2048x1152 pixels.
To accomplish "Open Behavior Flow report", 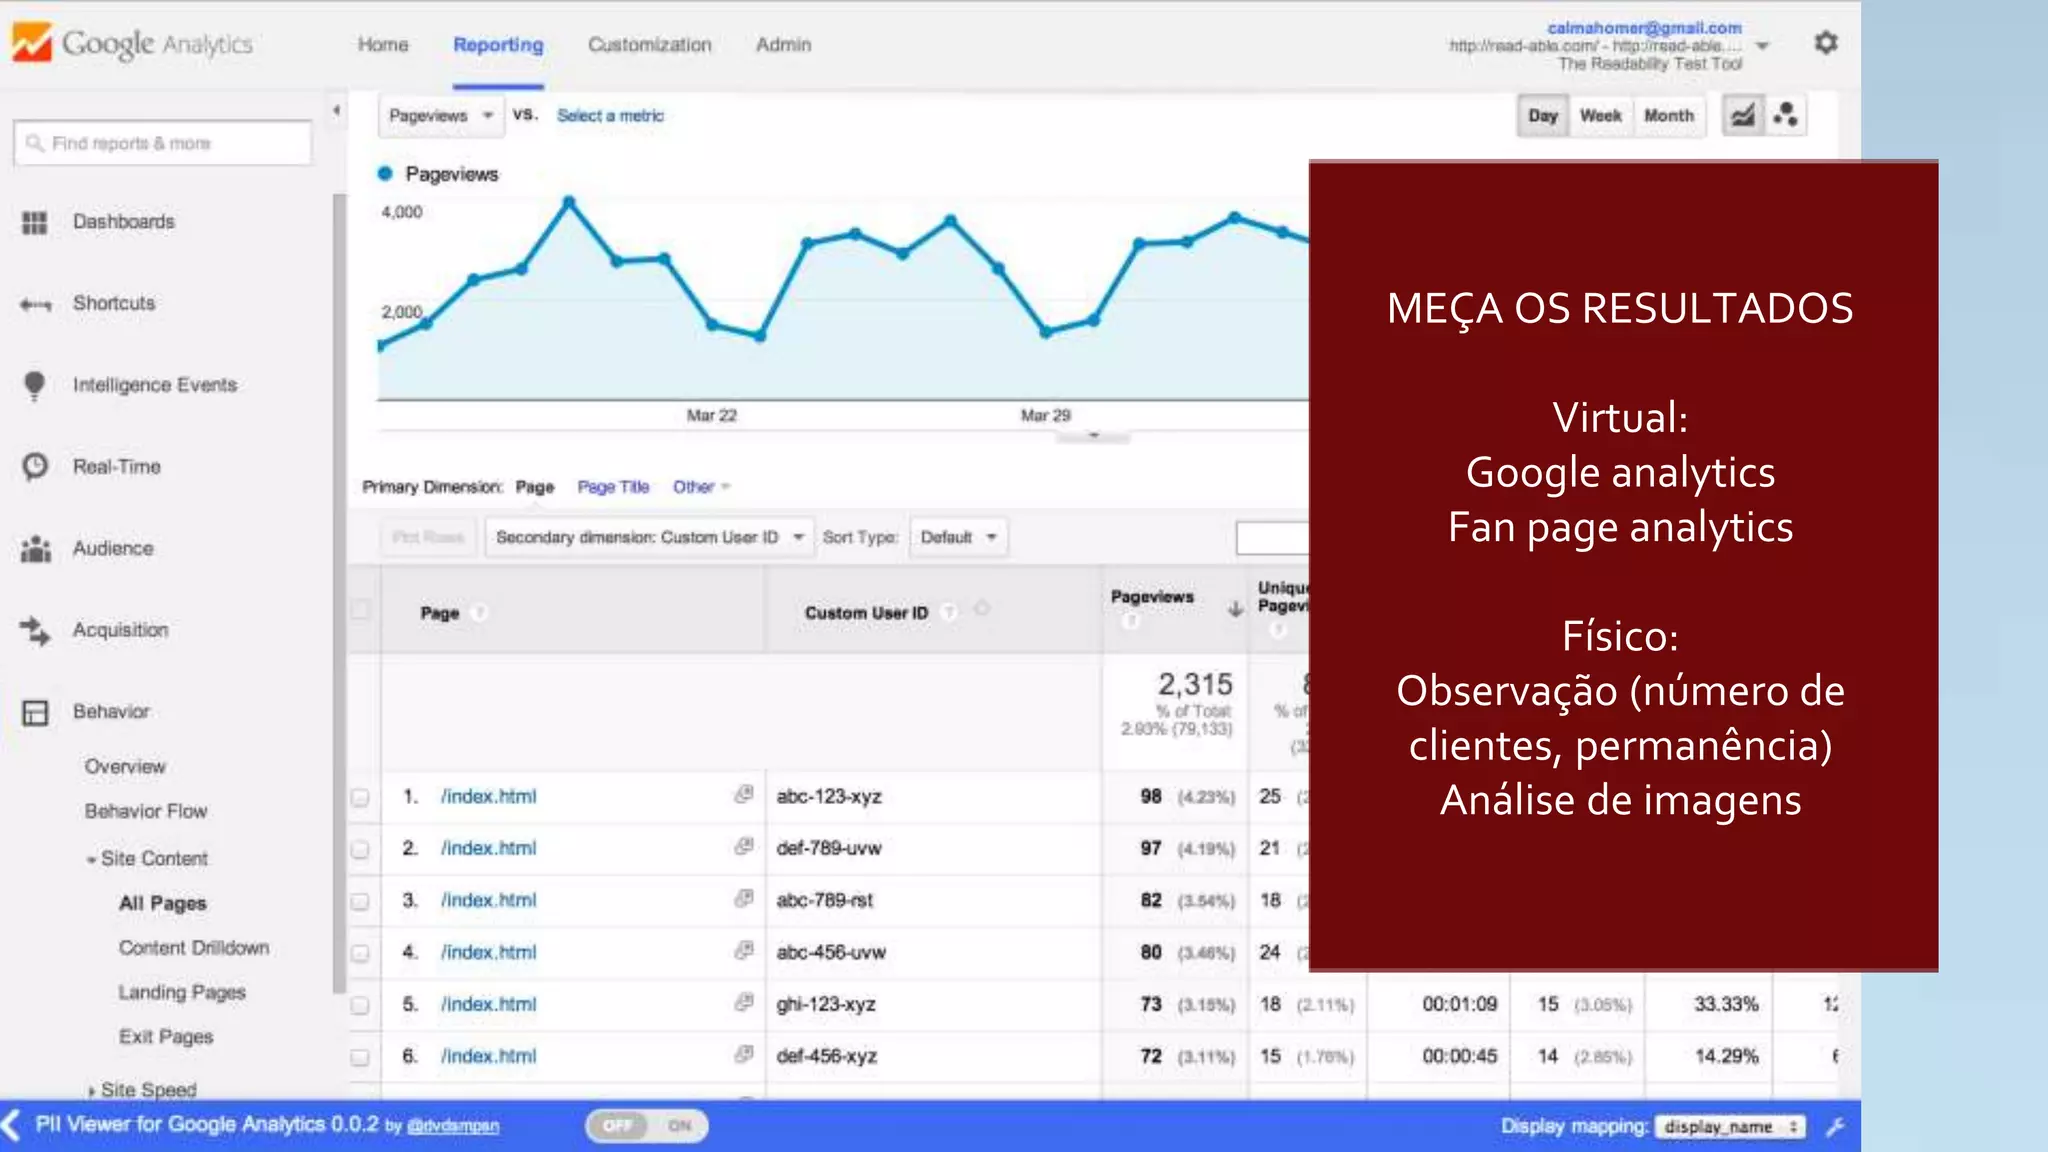I will 146,812.
